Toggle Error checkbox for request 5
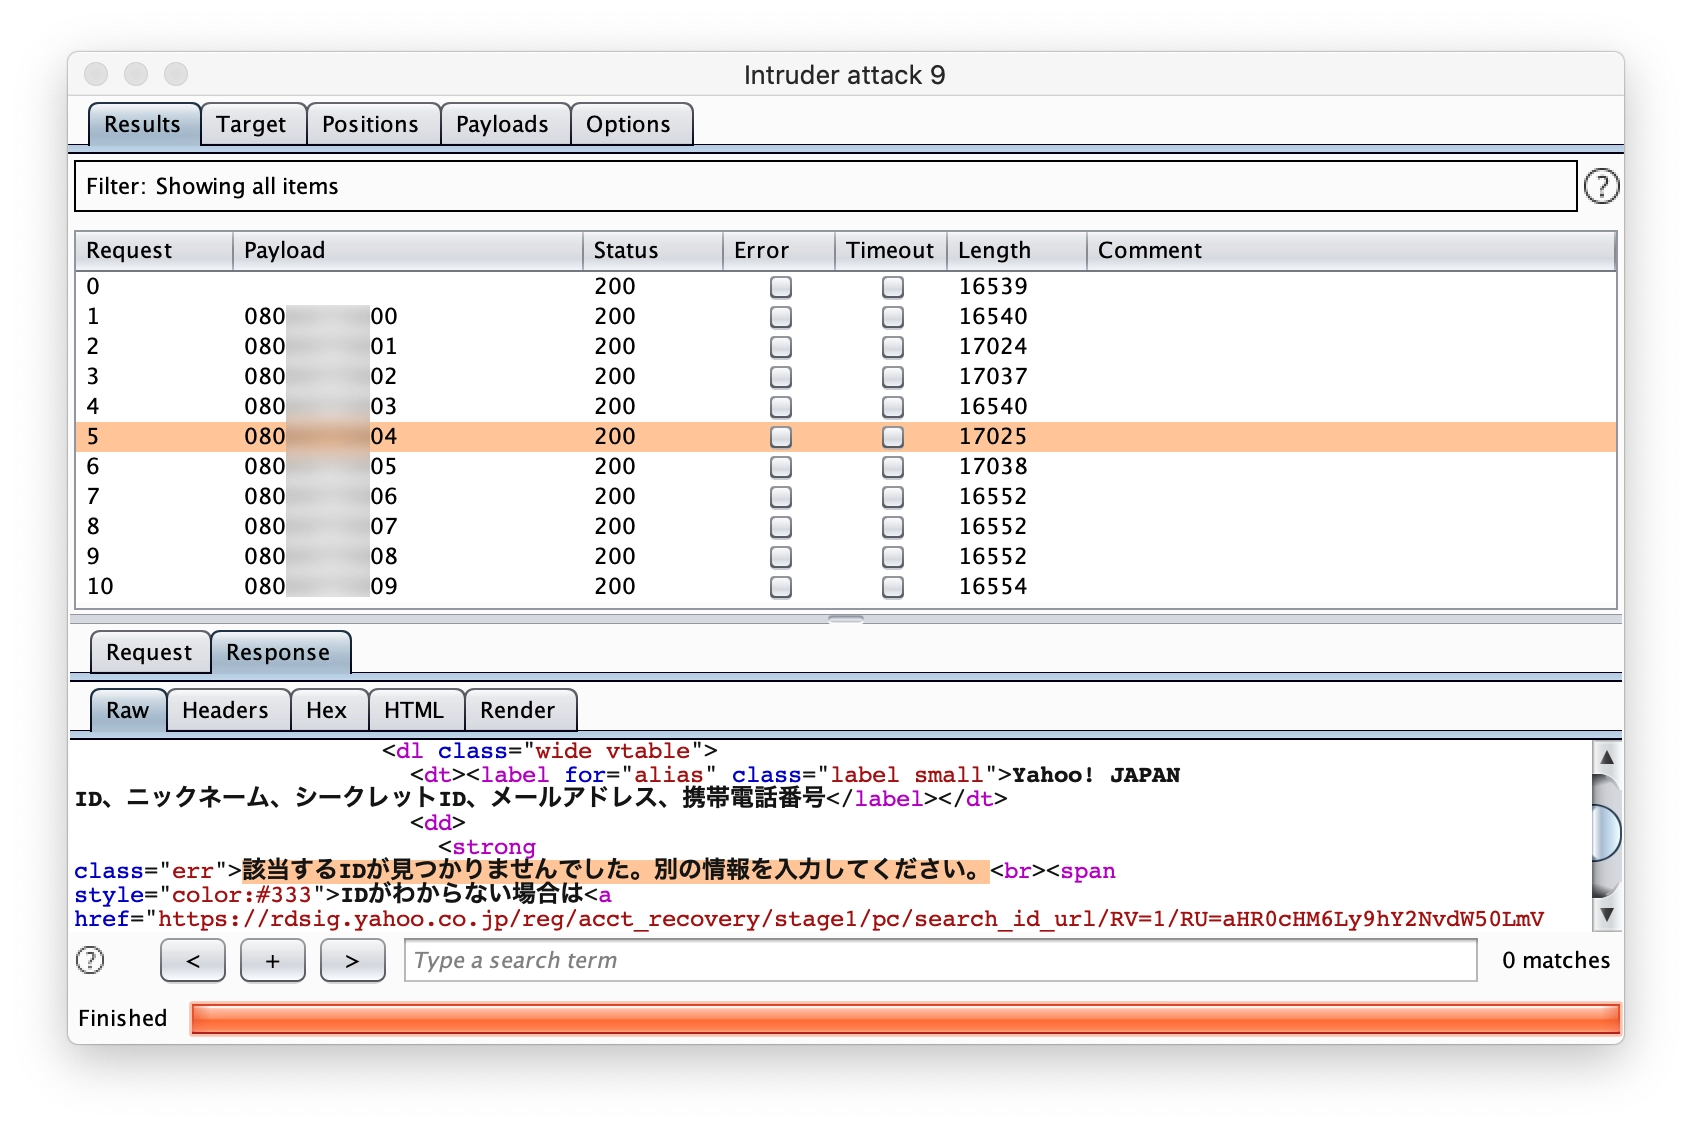This screenshot has width=1692, height=1128. pos(781,437)
